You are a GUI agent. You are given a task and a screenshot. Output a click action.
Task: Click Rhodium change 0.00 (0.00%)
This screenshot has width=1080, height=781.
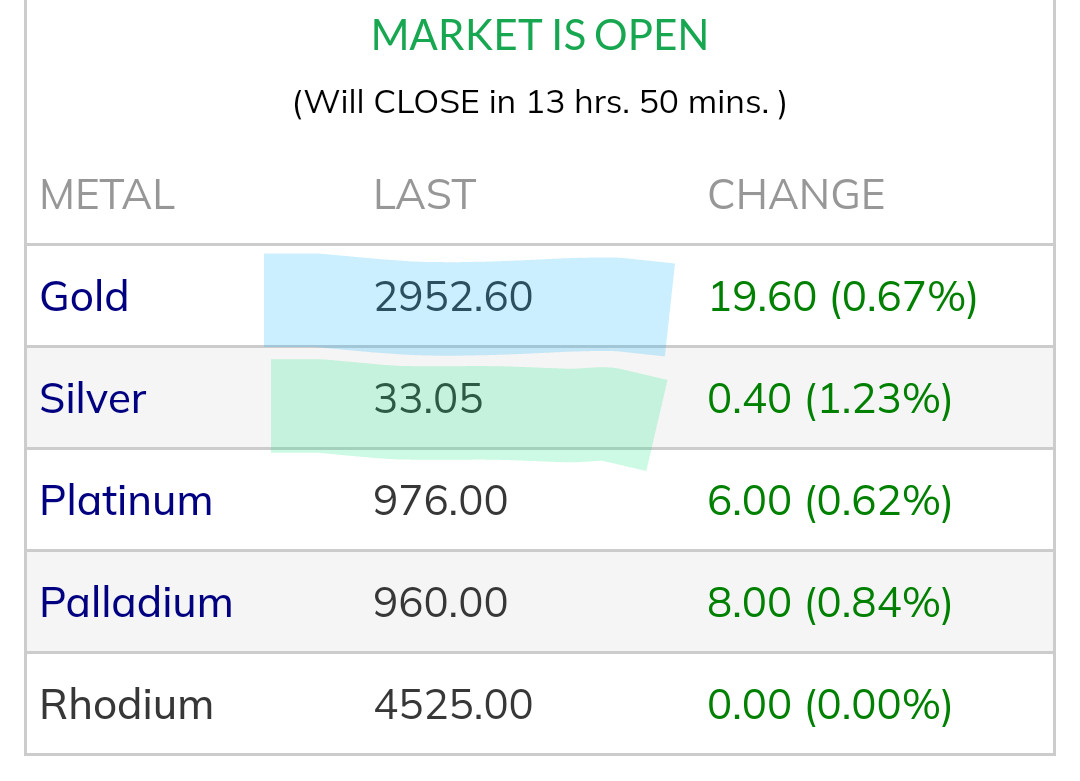[829, 705]
